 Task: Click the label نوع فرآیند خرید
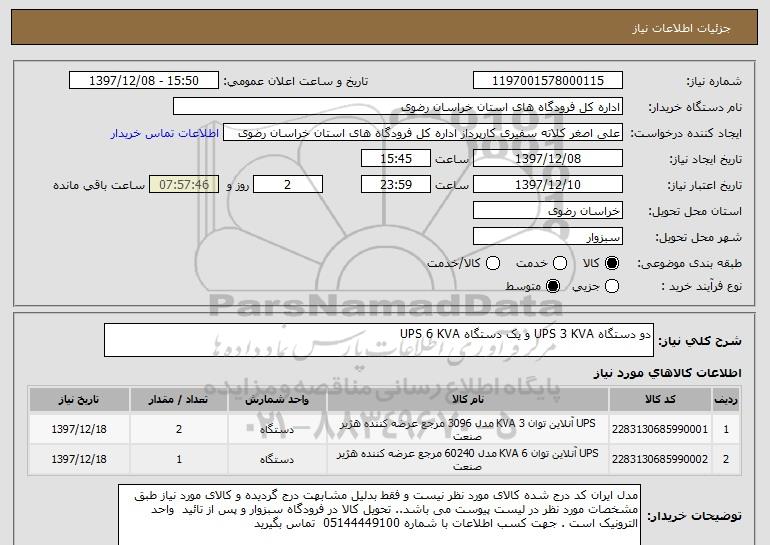(701, 286)
